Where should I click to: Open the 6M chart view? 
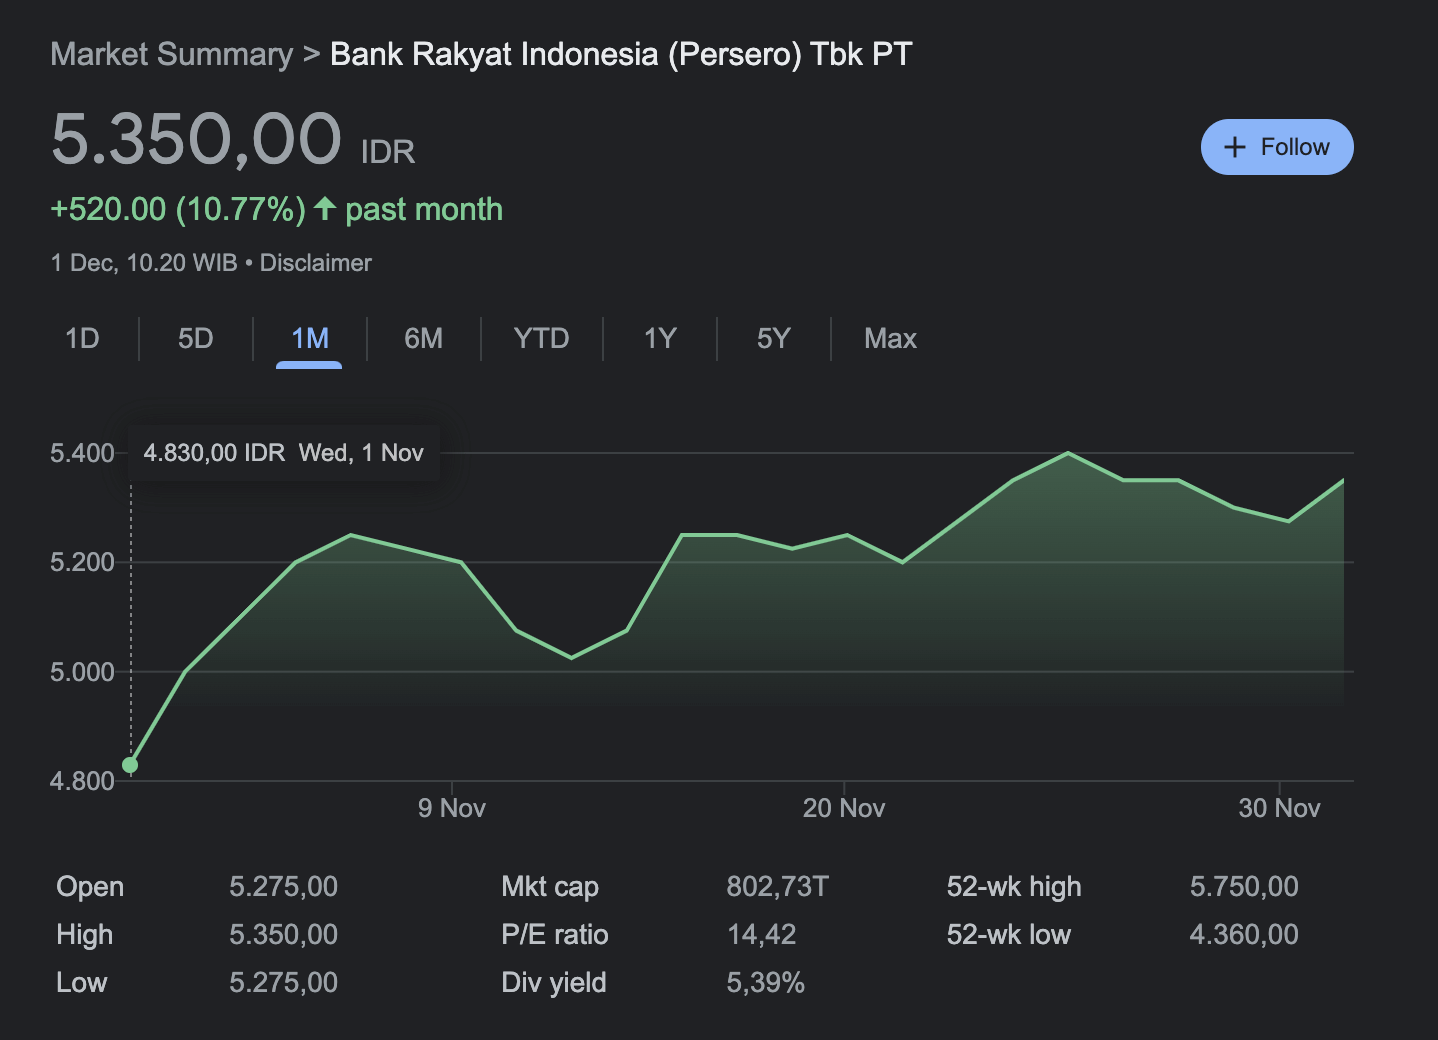(x=423, y=339)
